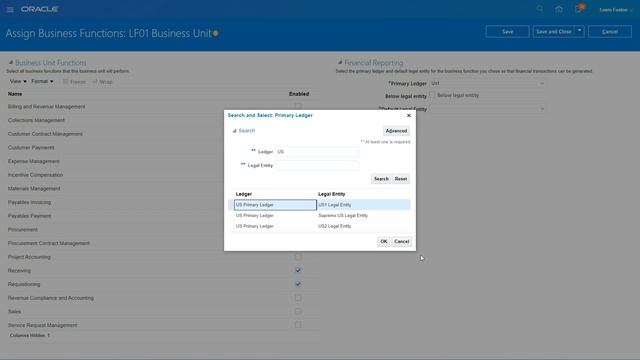
Task: Click the Oracle logo
Action: pyautogui.click(x=40, y=9)
